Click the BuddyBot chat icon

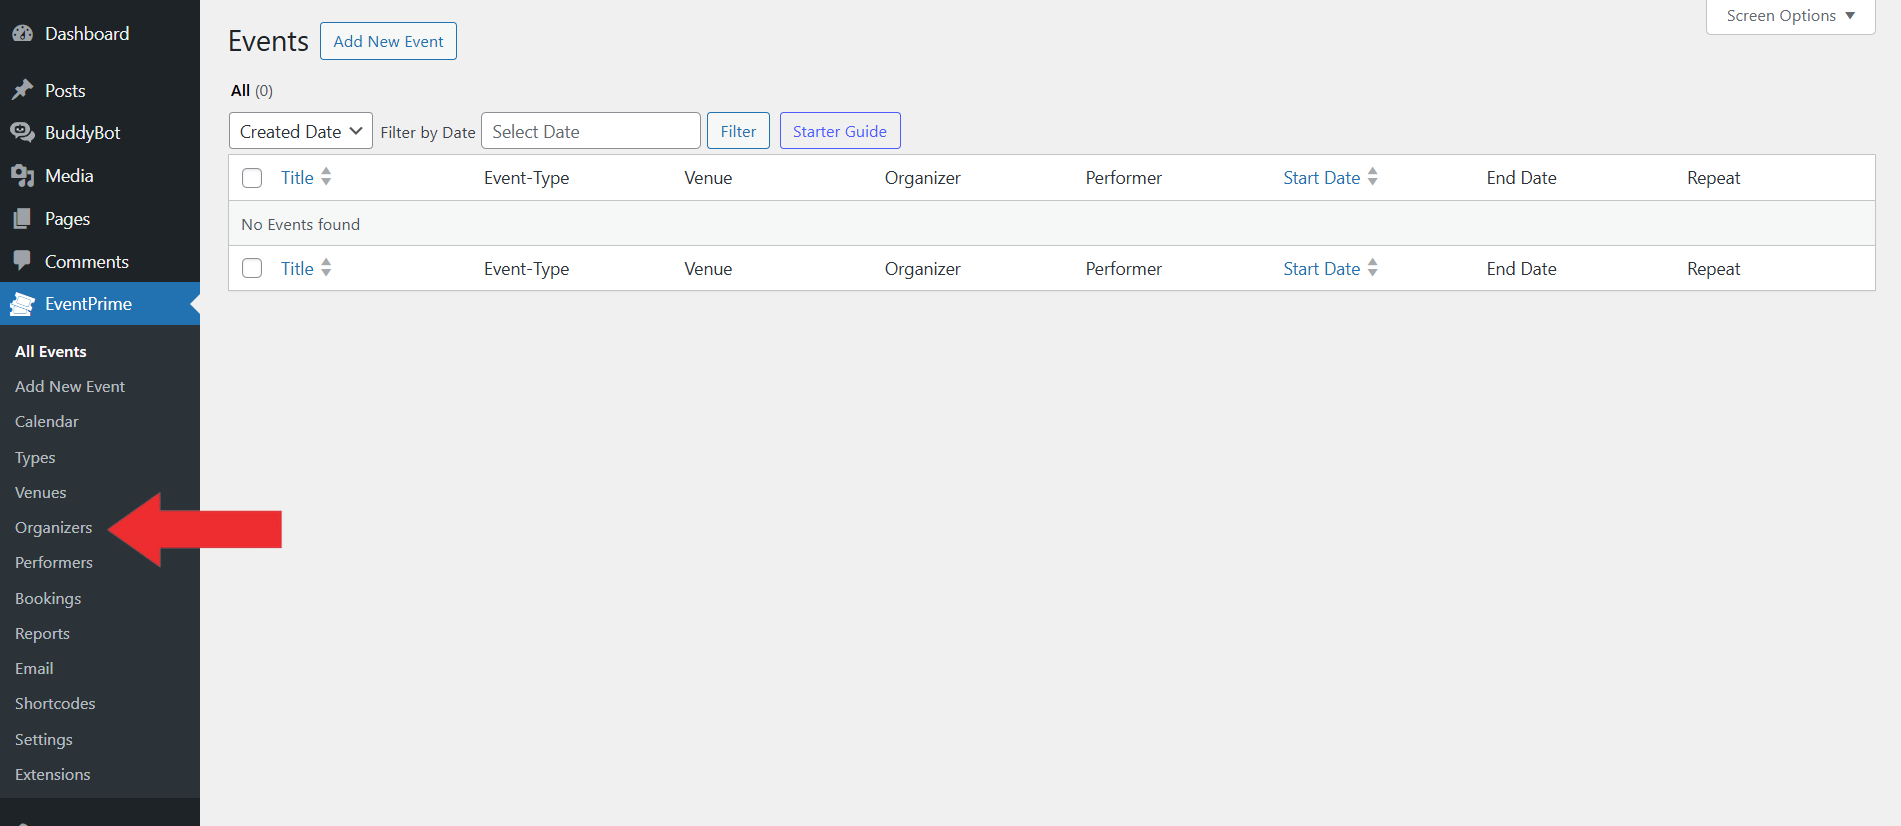22,132
